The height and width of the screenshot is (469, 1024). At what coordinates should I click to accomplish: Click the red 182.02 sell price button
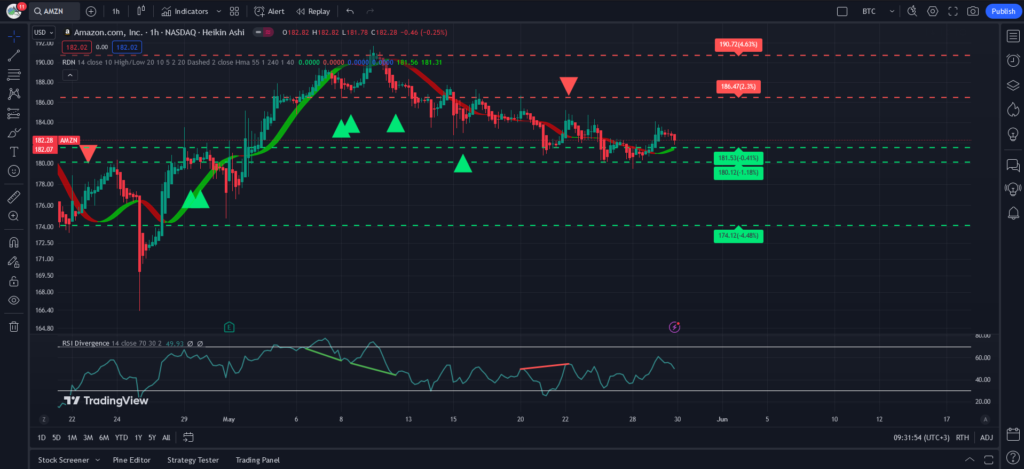(x=76, y=47)
